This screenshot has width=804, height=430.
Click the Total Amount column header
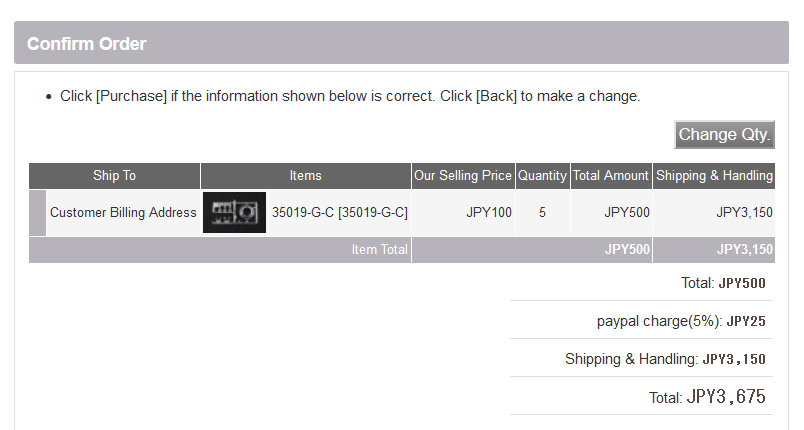[x=611, y=176]
